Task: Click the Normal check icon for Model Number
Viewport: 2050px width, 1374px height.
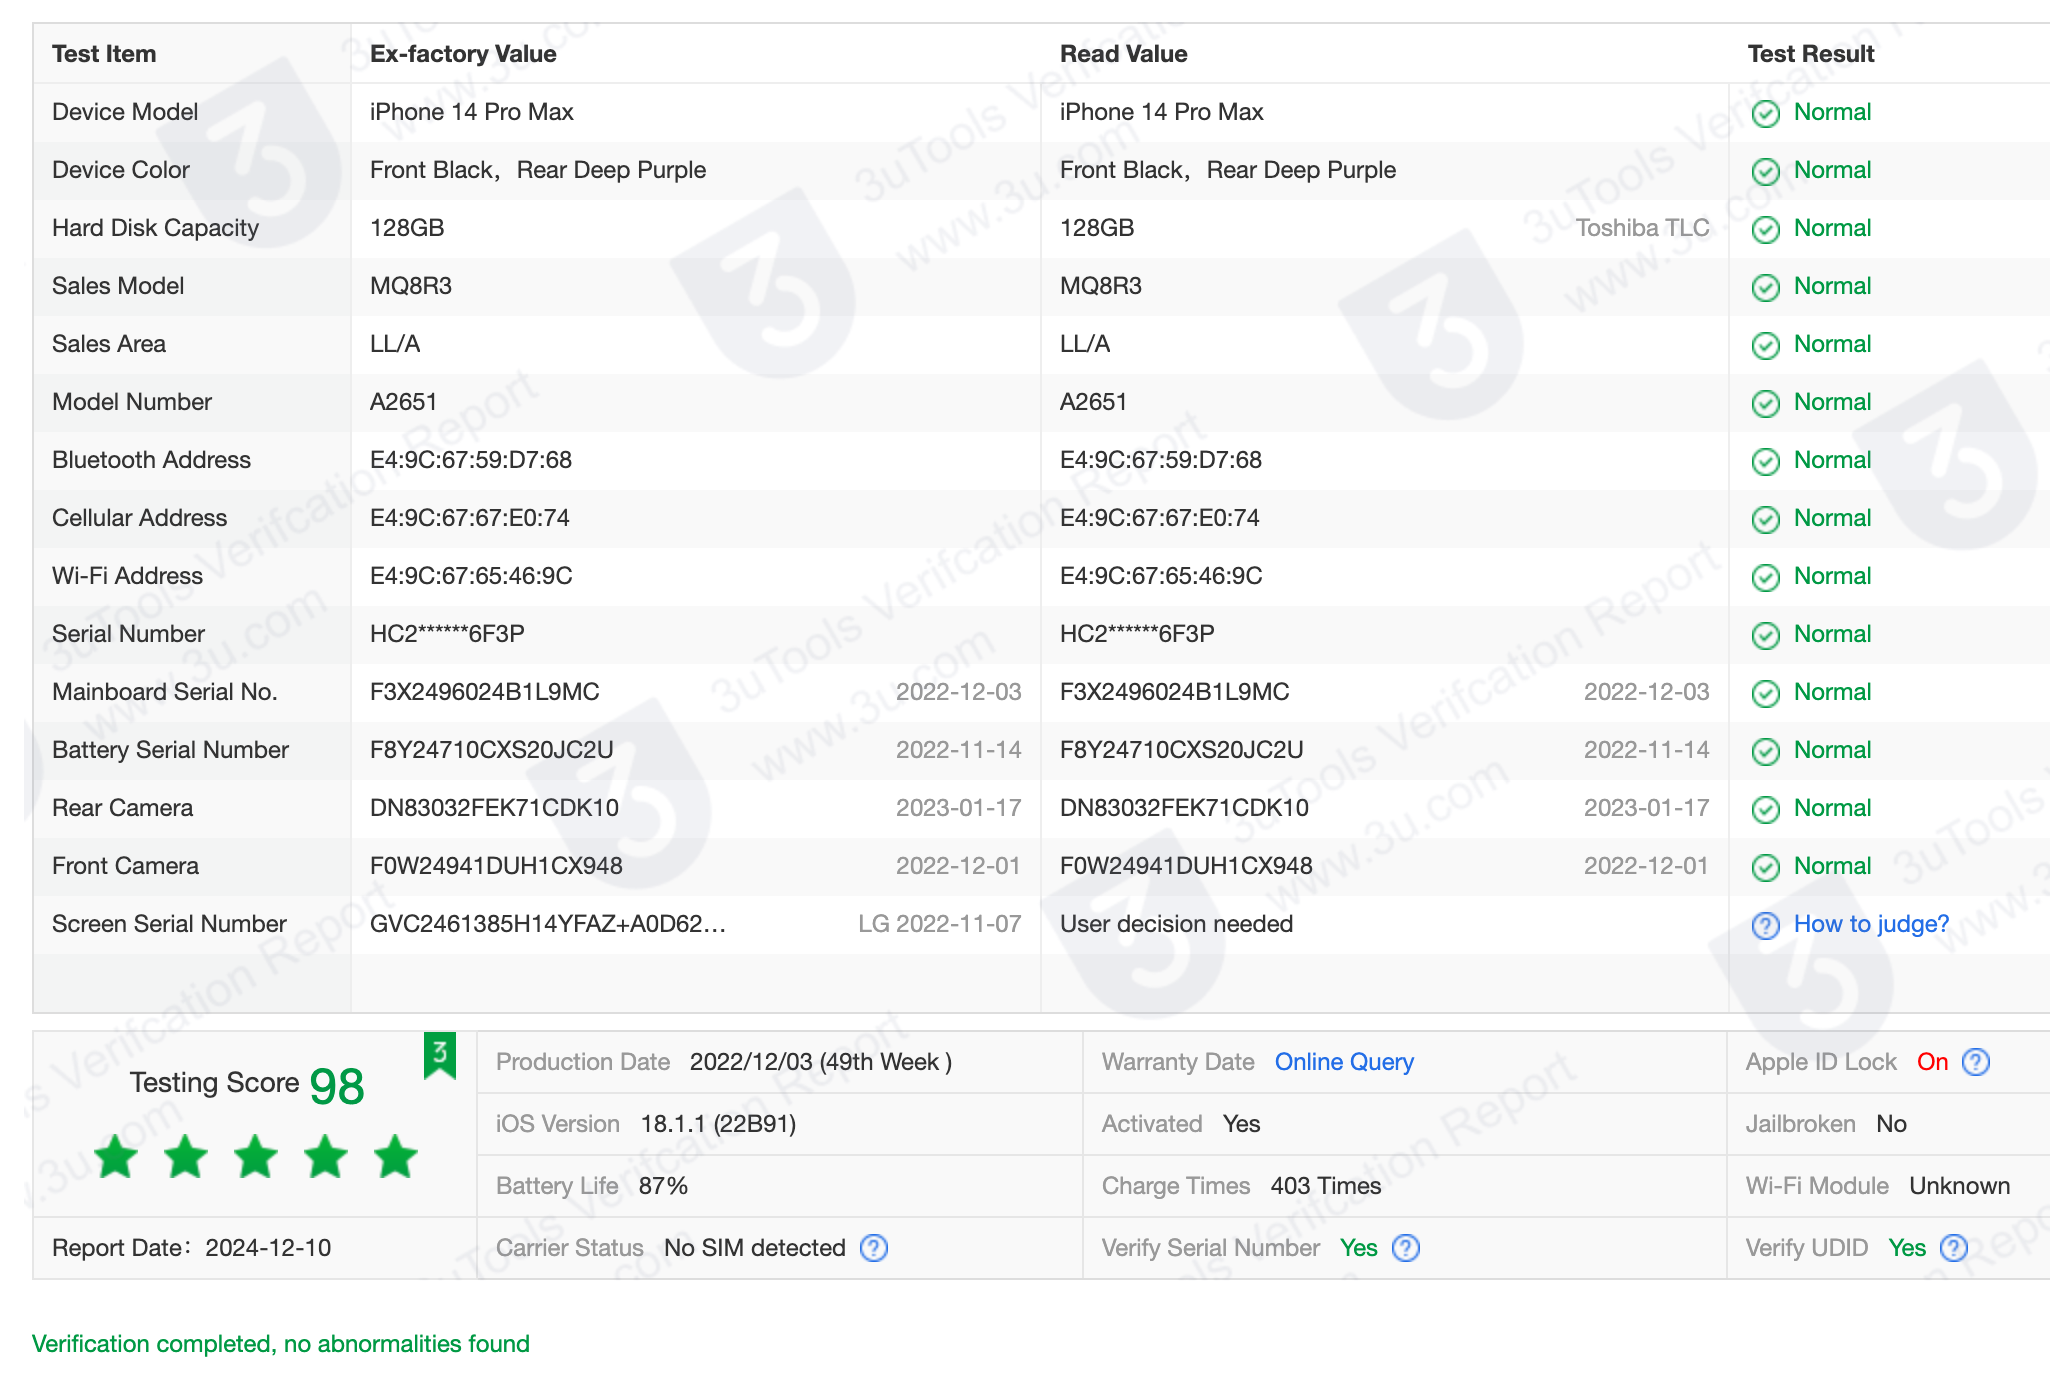Action: coord(1766,403)
